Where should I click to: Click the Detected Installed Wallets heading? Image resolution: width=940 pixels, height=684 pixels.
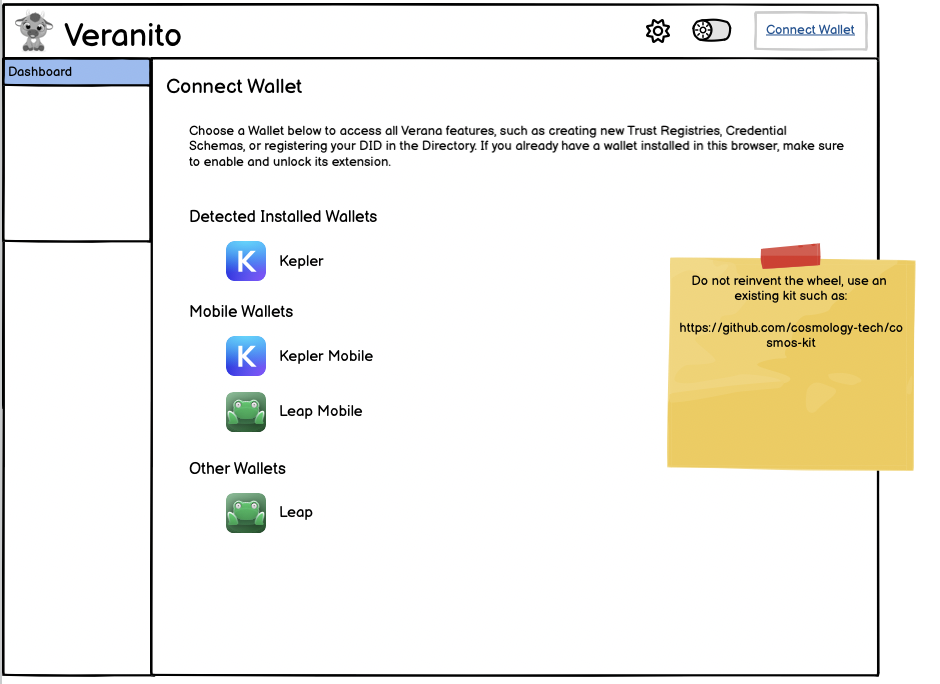point(283,216)
